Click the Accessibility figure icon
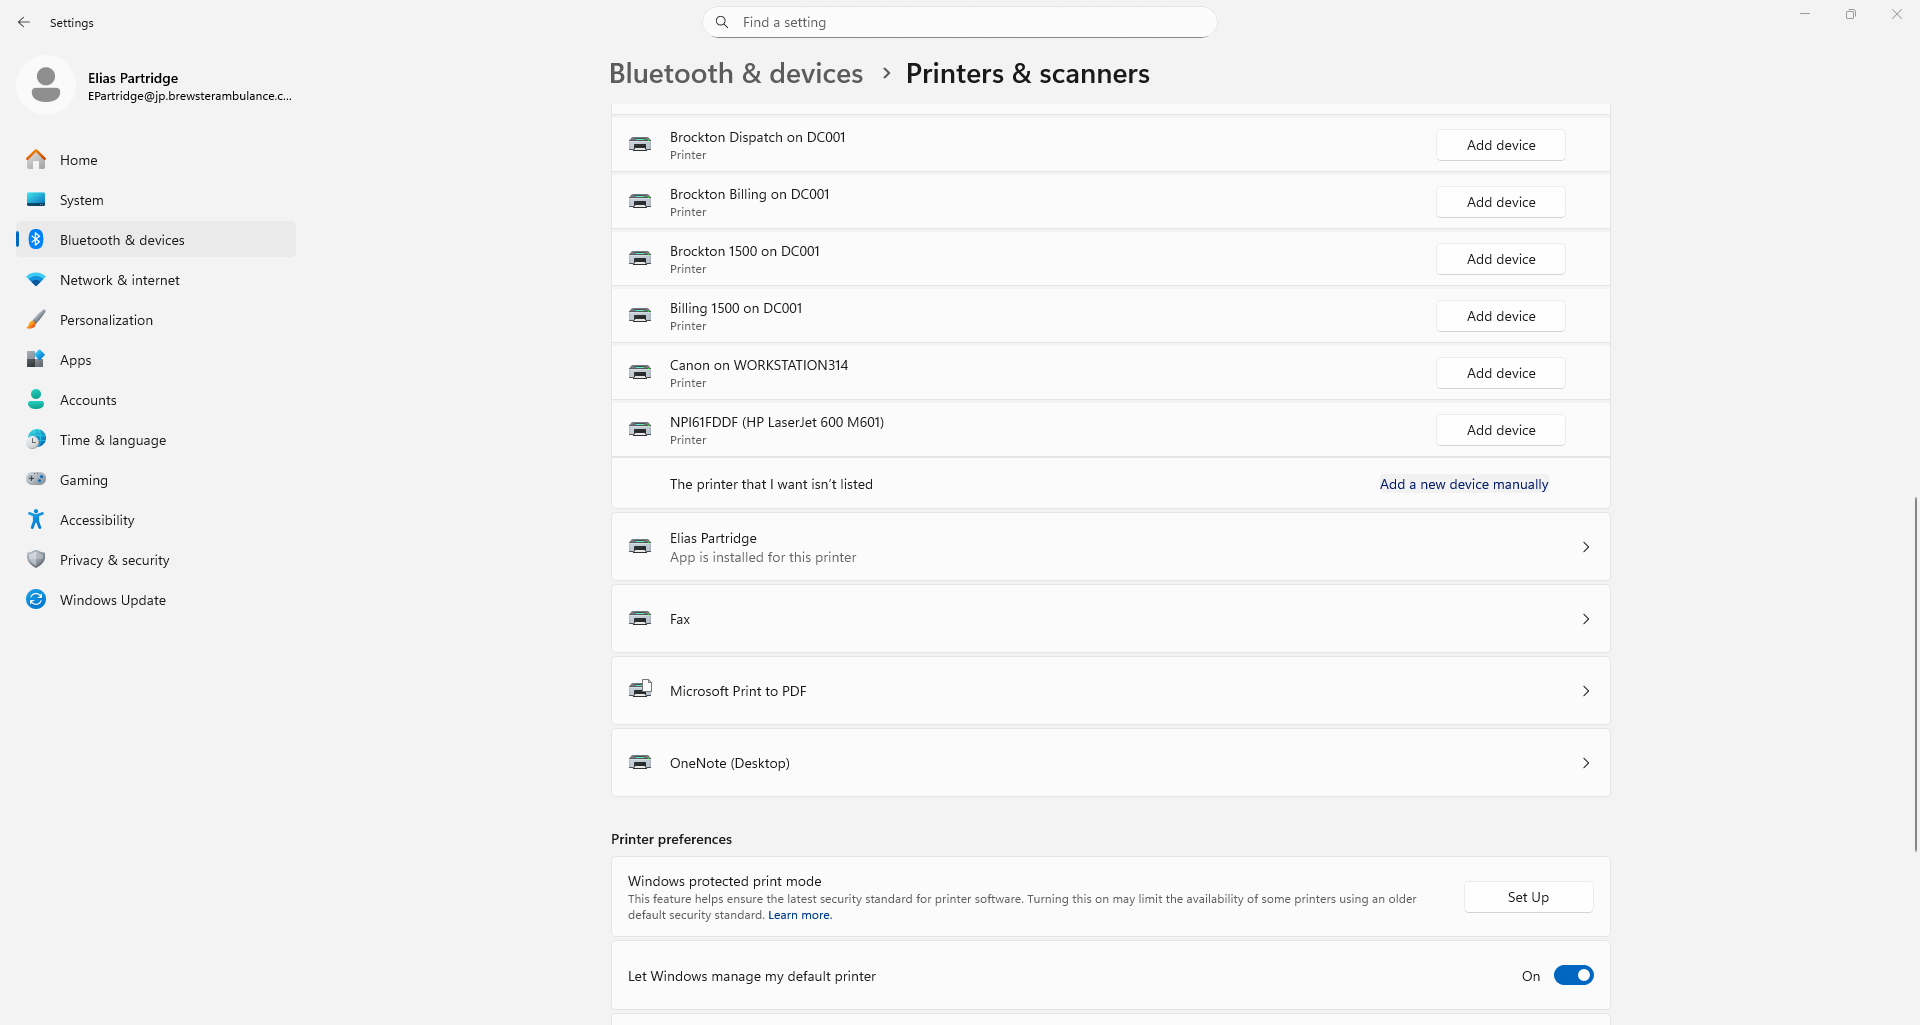 click(36, 519)
